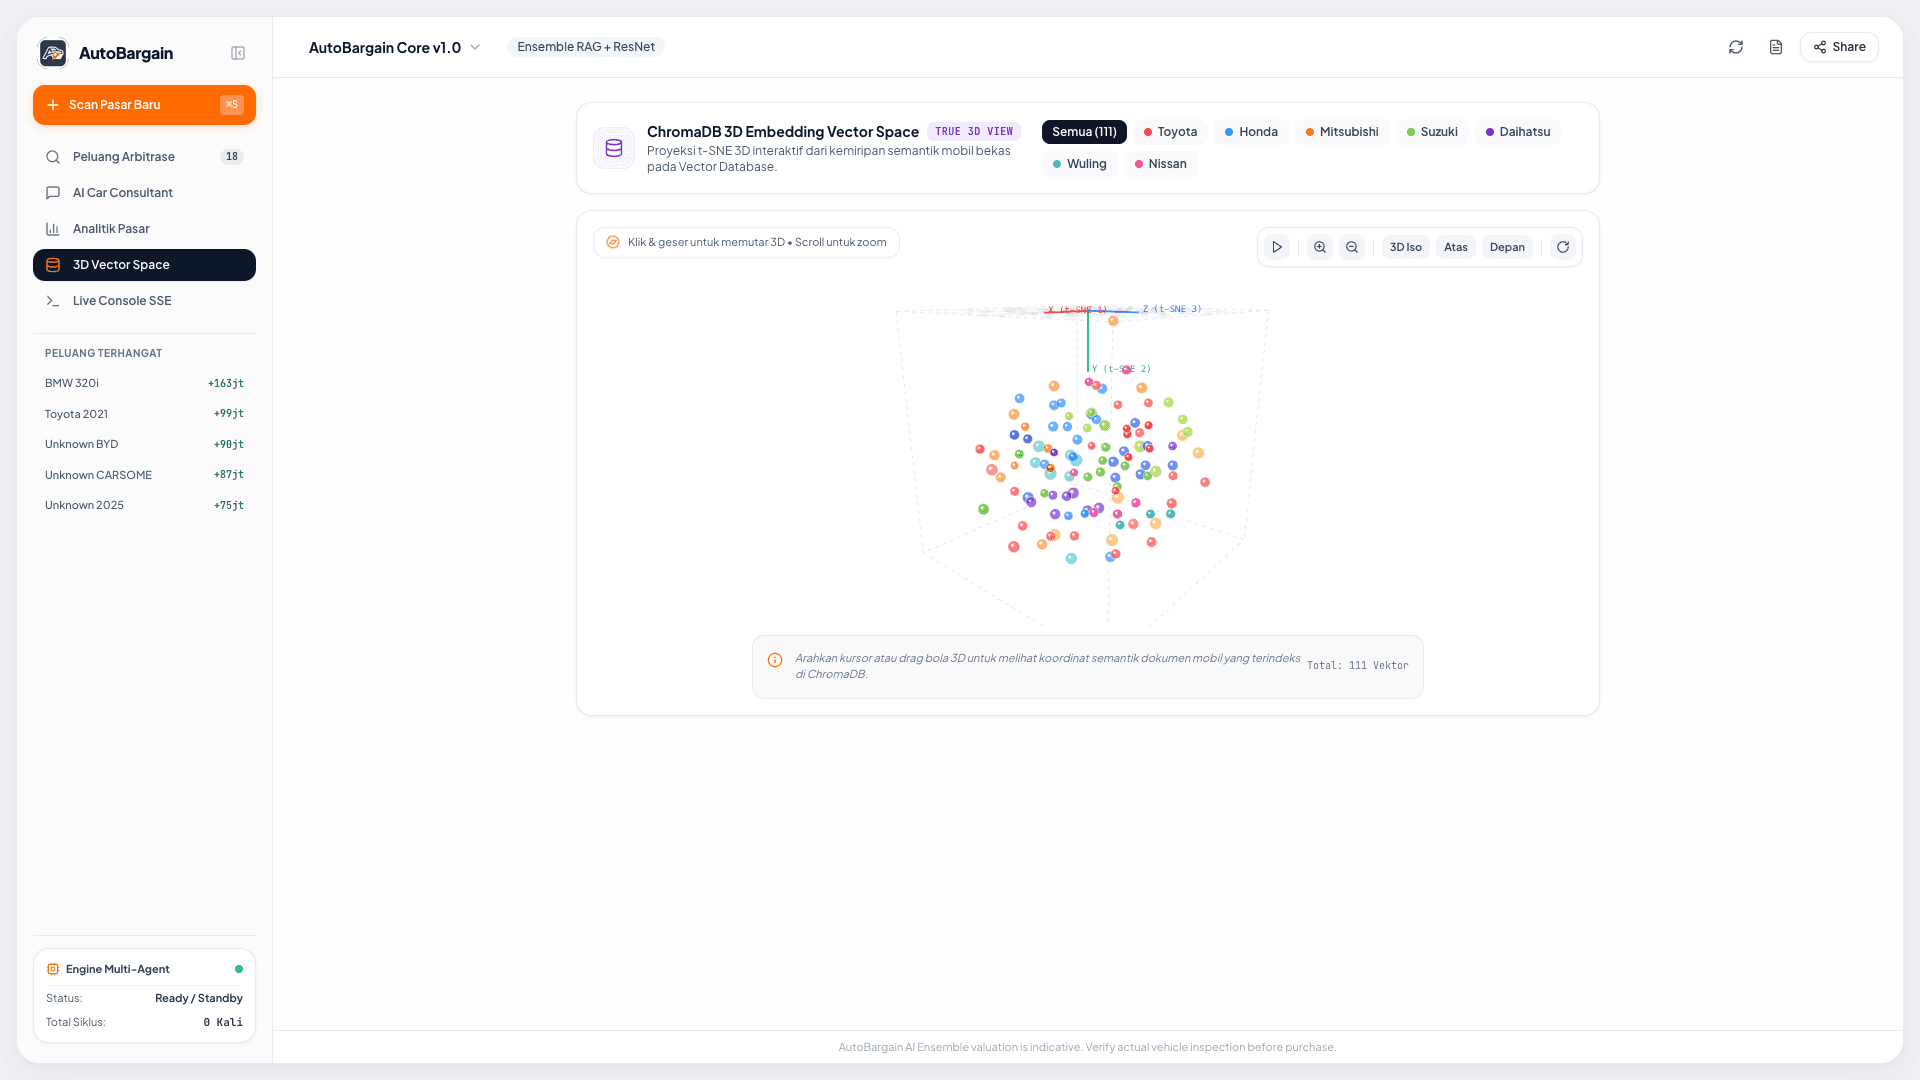Switch to Atas top view
The width and height of the screenshot is (1920, 1080).
click(1456, 247)
